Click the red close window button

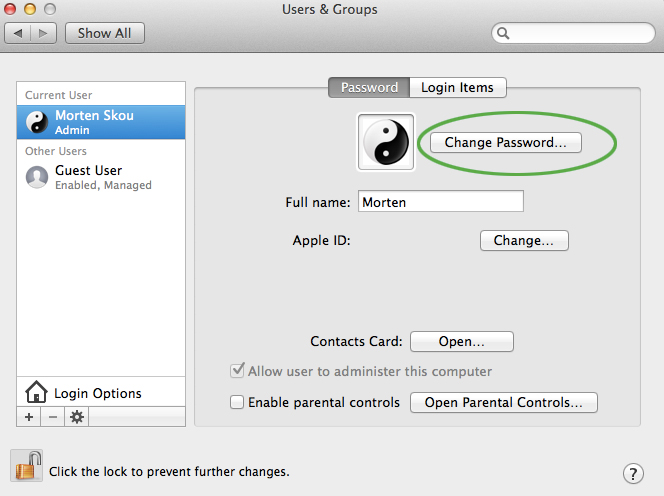(10, 9)
